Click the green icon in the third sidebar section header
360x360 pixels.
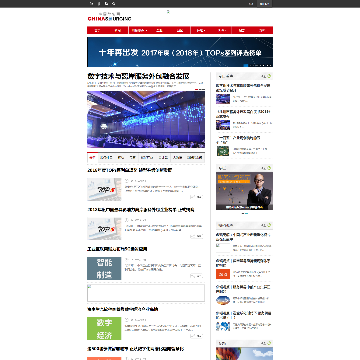[x=269, y=225]
